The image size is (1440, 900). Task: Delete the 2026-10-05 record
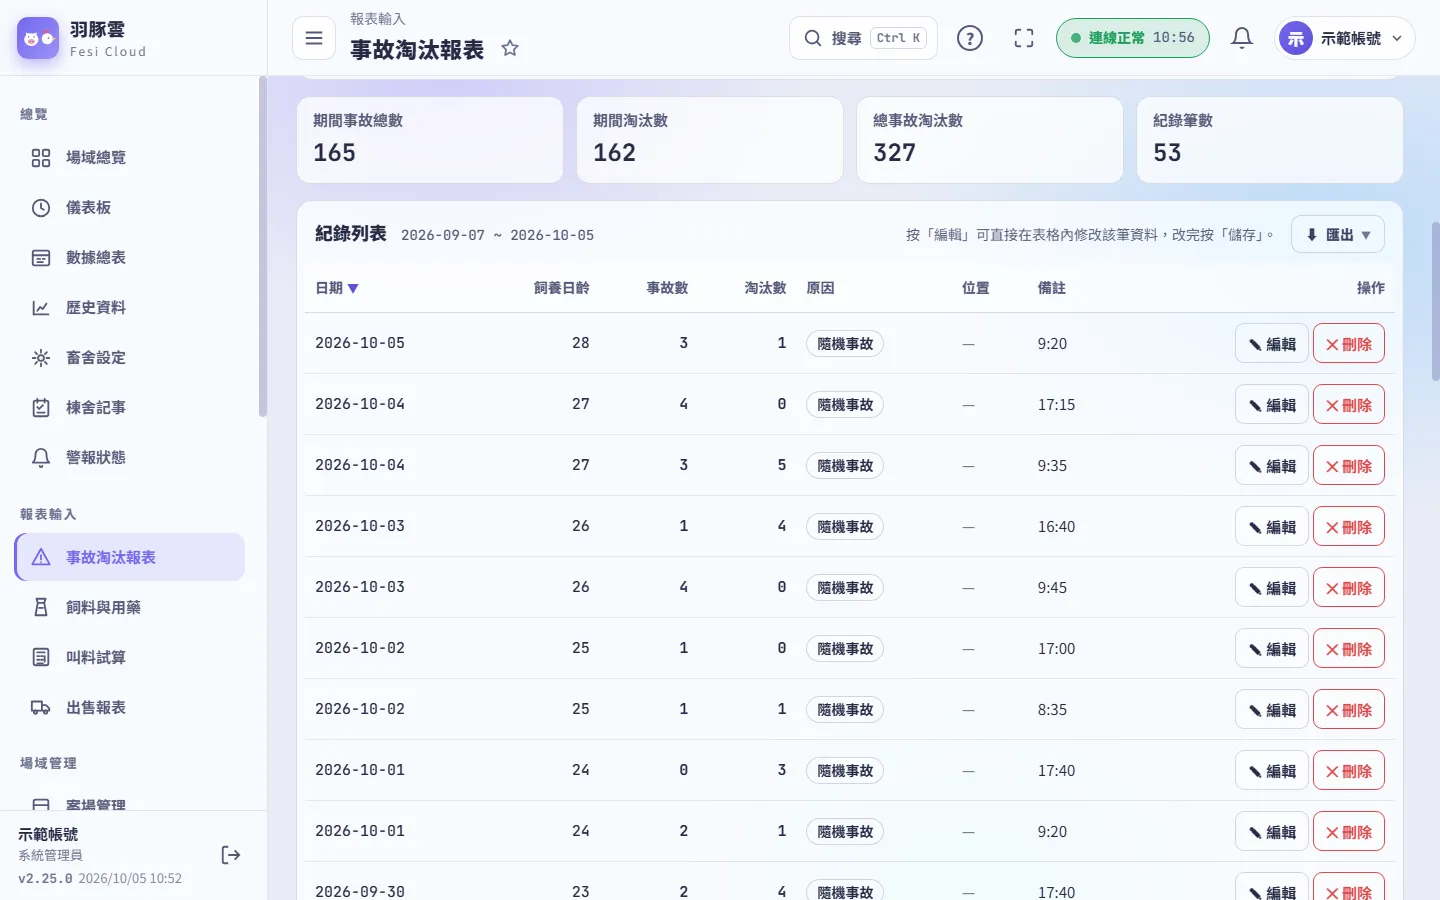pyautogui.click(x=1349, y=344)
